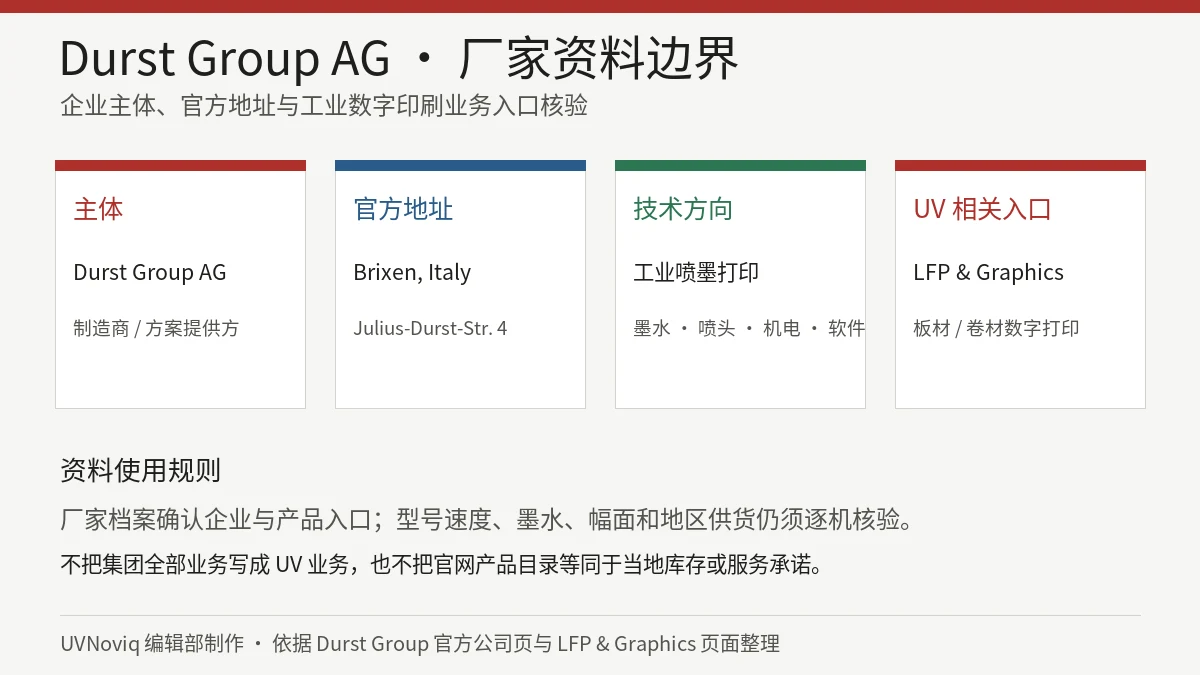Image resolution: width=1200 pixels, height=675 pixels.
Task: Select the sentence starting '厂家档案确认企业与产品入口'
Action: click(487, 520)
